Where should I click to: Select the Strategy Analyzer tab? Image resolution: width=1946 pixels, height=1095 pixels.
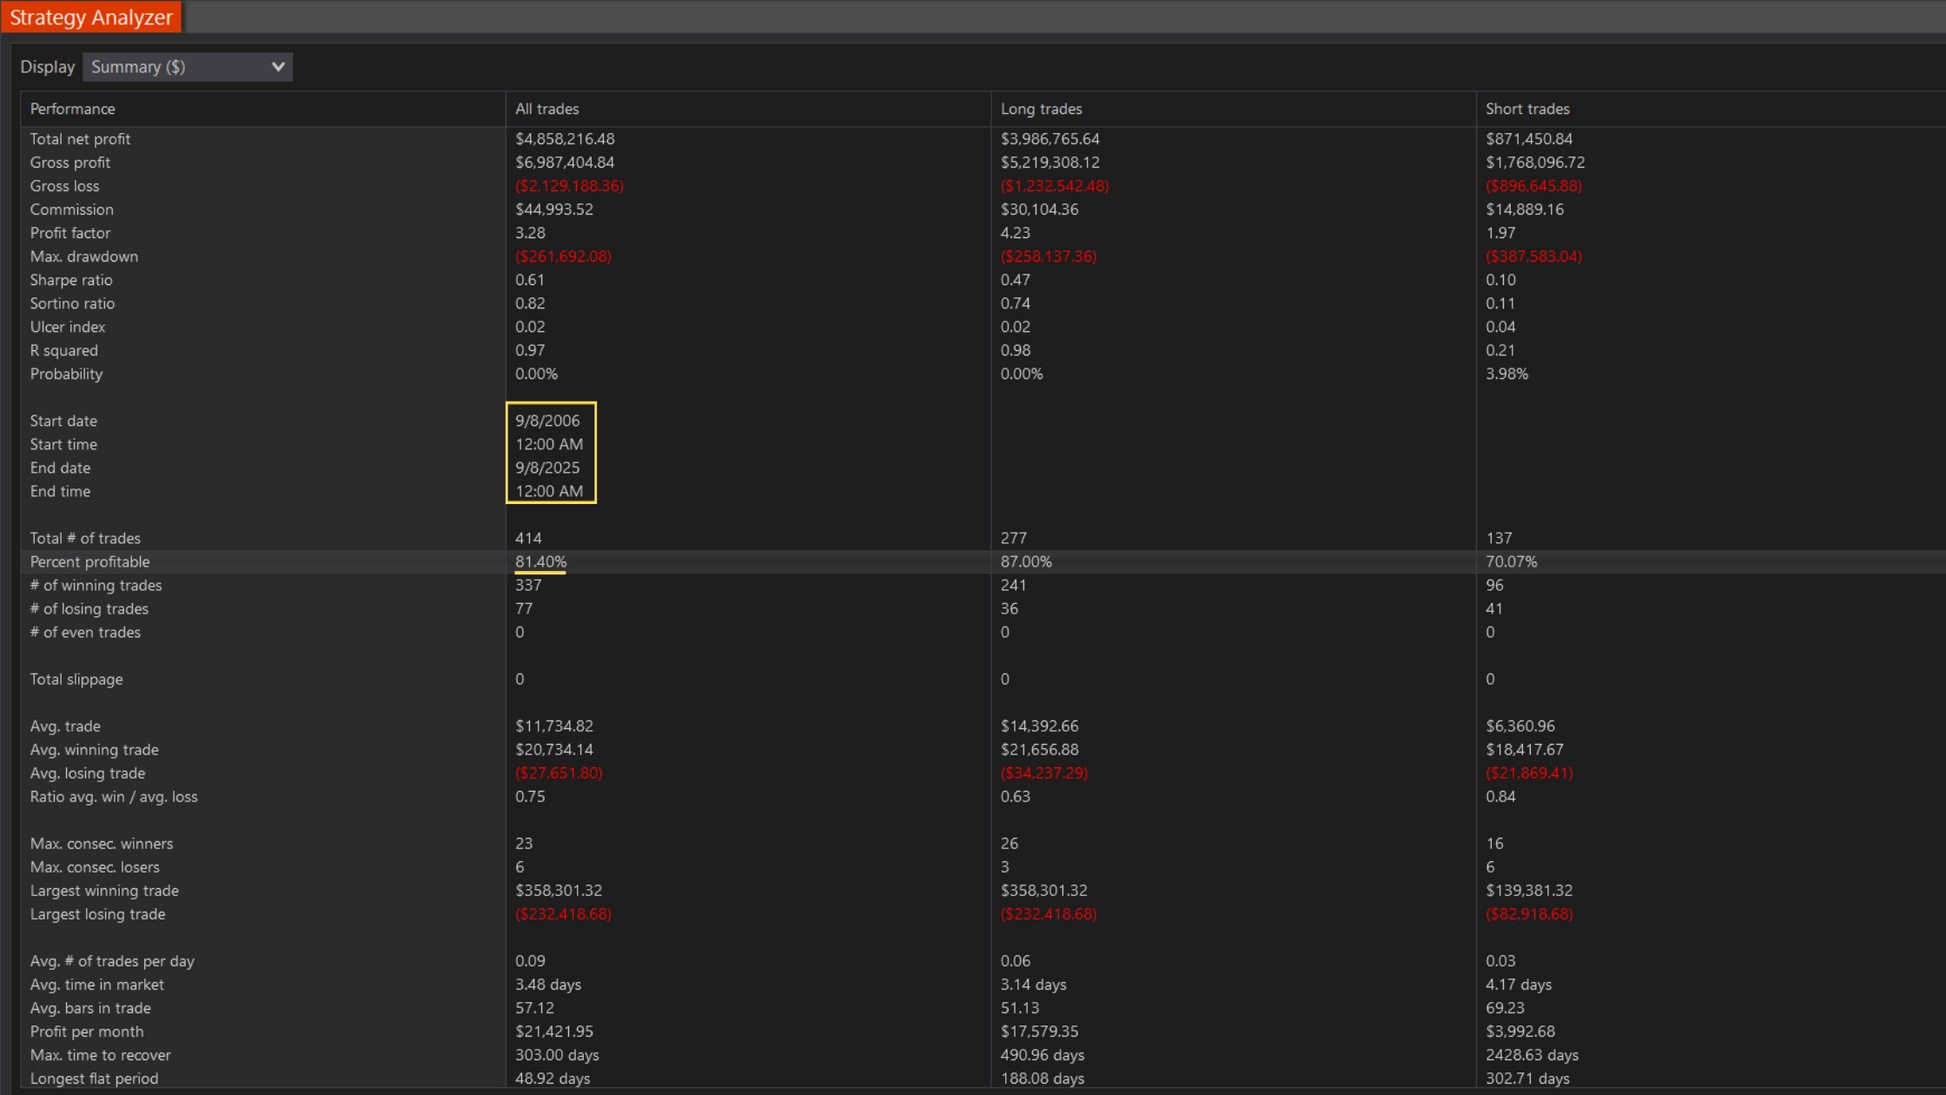coord(91,17)
